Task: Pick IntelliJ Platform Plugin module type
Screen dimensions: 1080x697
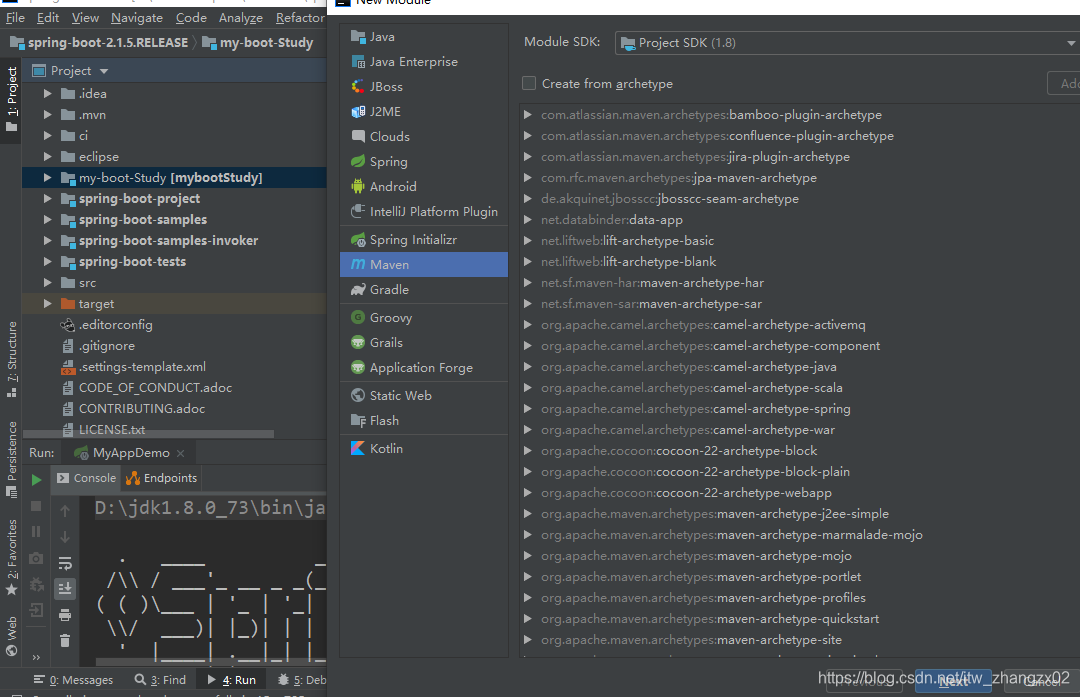Action: [424, 211]
